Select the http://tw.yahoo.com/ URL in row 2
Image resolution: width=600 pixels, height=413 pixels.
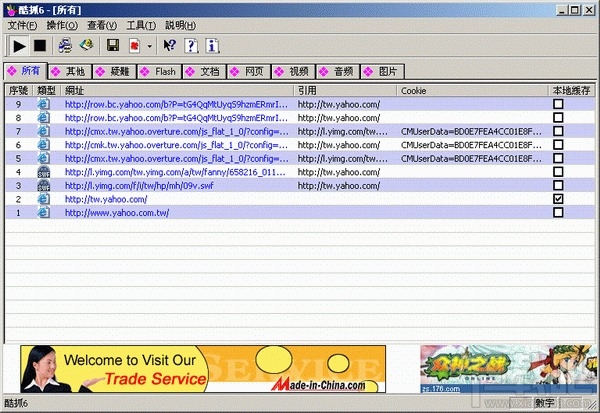tap(106, 199)
